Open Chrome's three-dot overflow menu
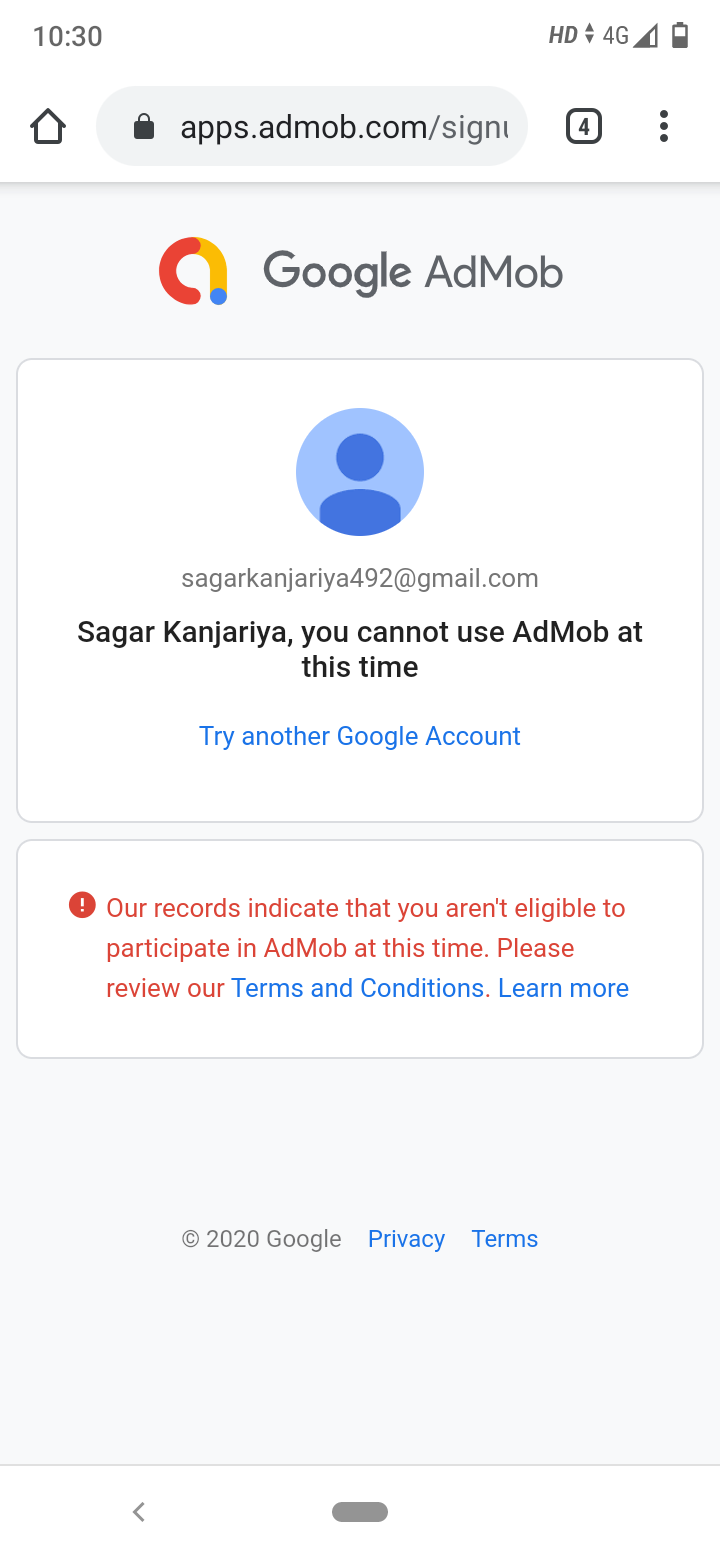720x1560 pixels. coord(663,127)
